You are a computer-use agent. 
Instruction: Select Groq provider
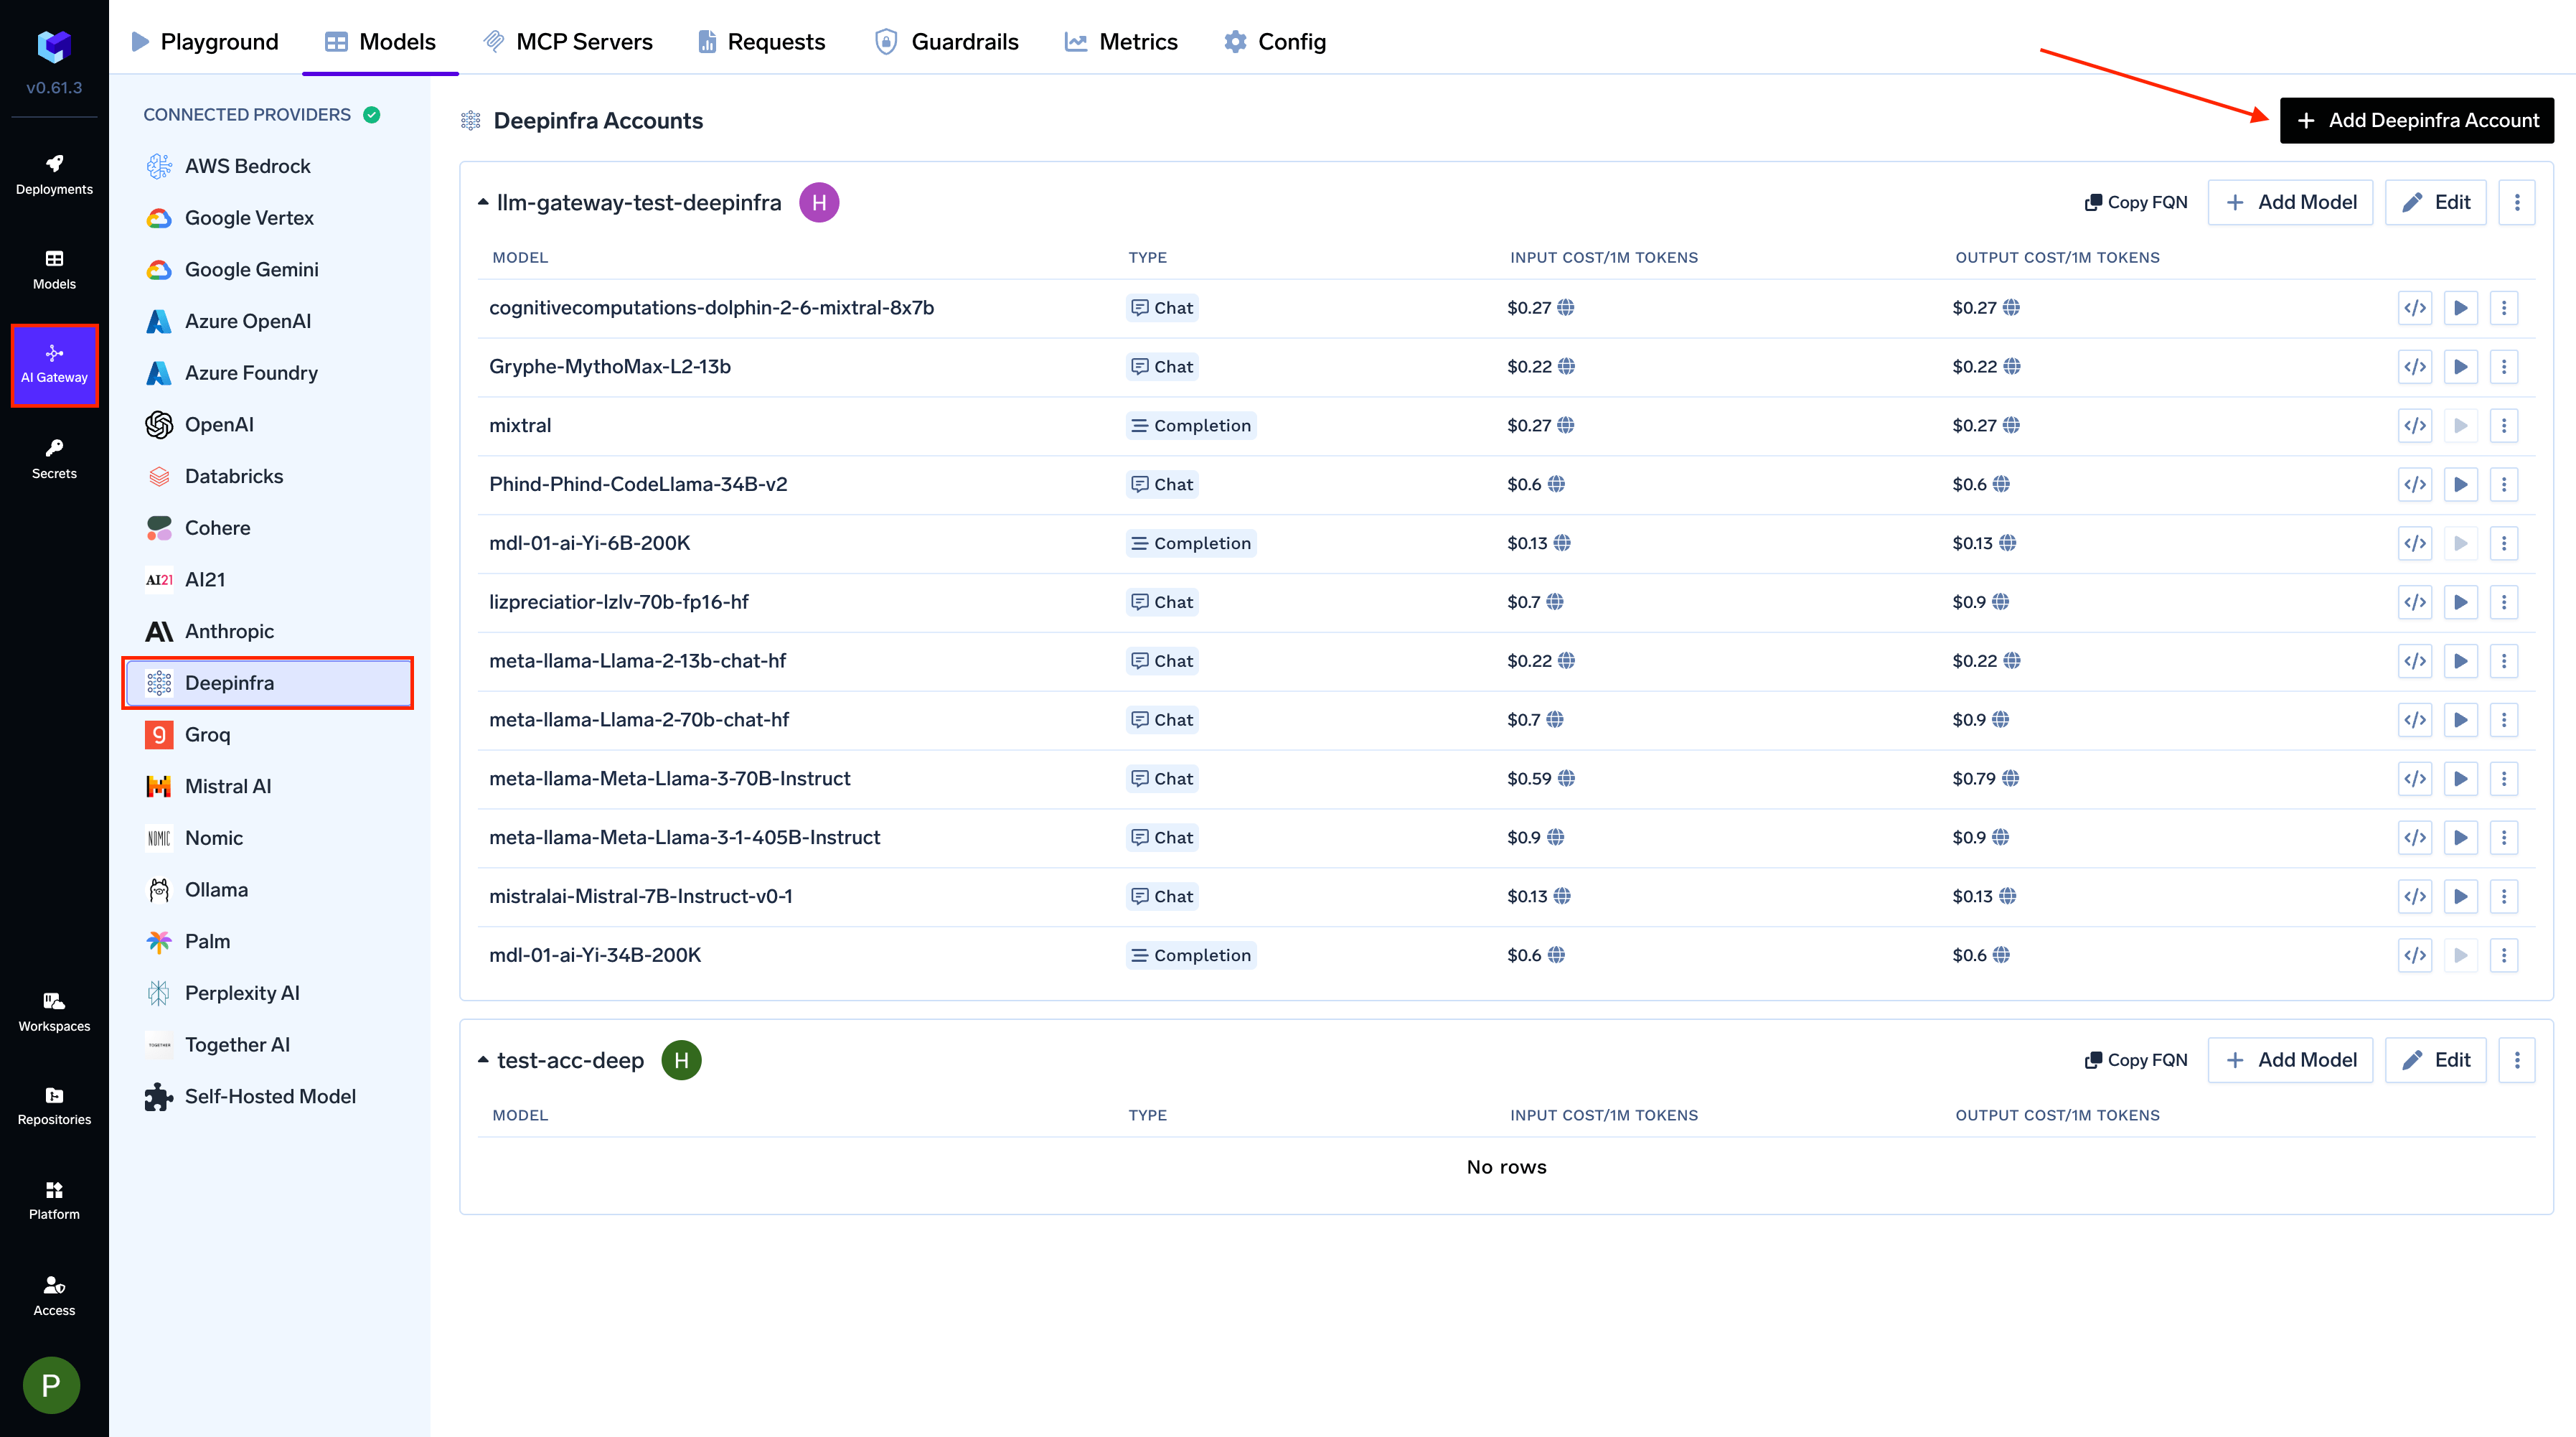269,735
